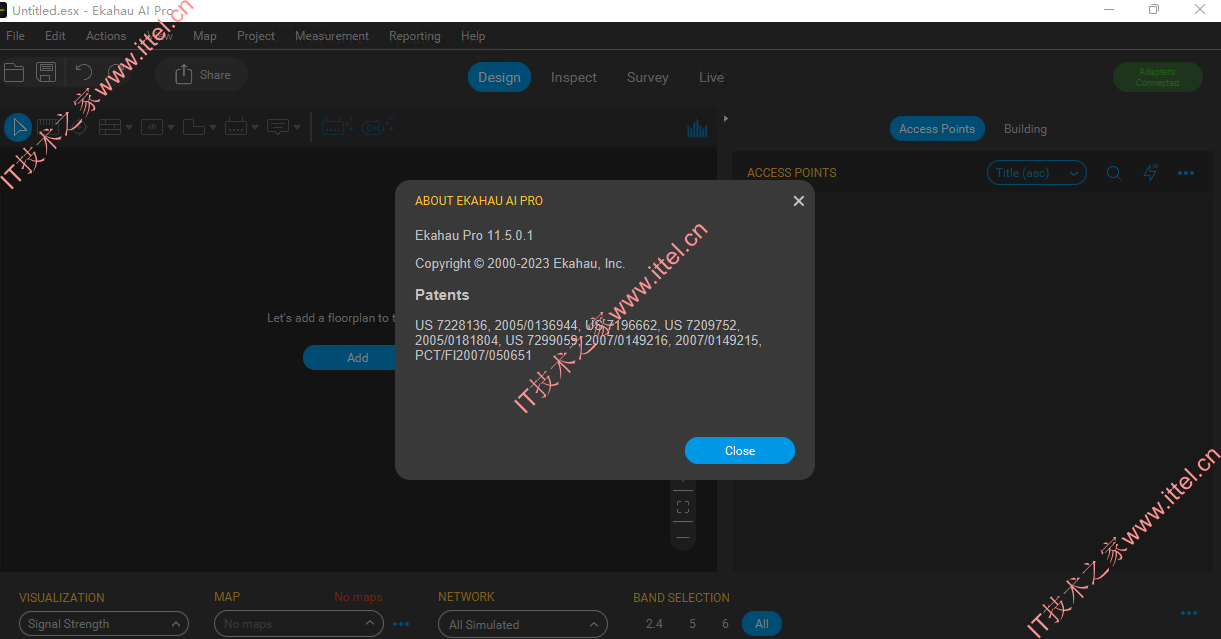
Task: Save the project using the floppy disk icon
Action: point(46,72)
